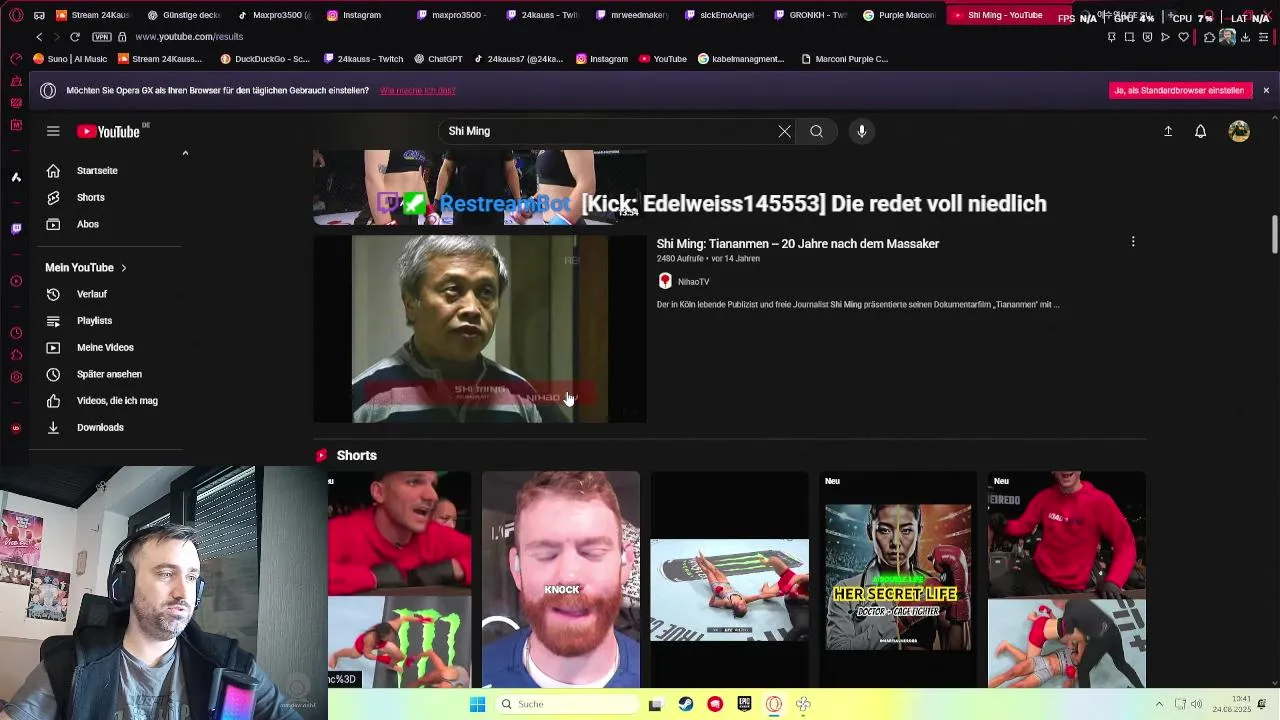Open the volume control in system tray
1280x720 pixels.
tap(1197, 704)
